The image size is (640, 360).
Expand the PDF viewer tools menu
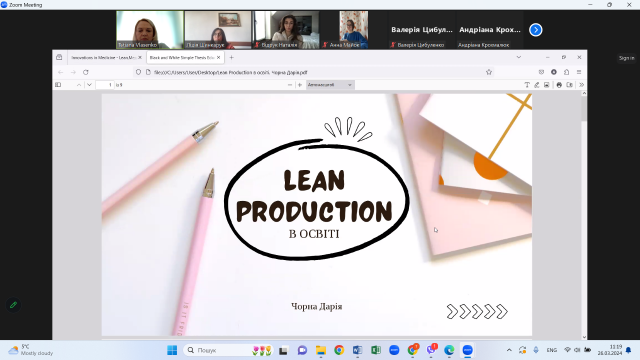pos(581,85)
